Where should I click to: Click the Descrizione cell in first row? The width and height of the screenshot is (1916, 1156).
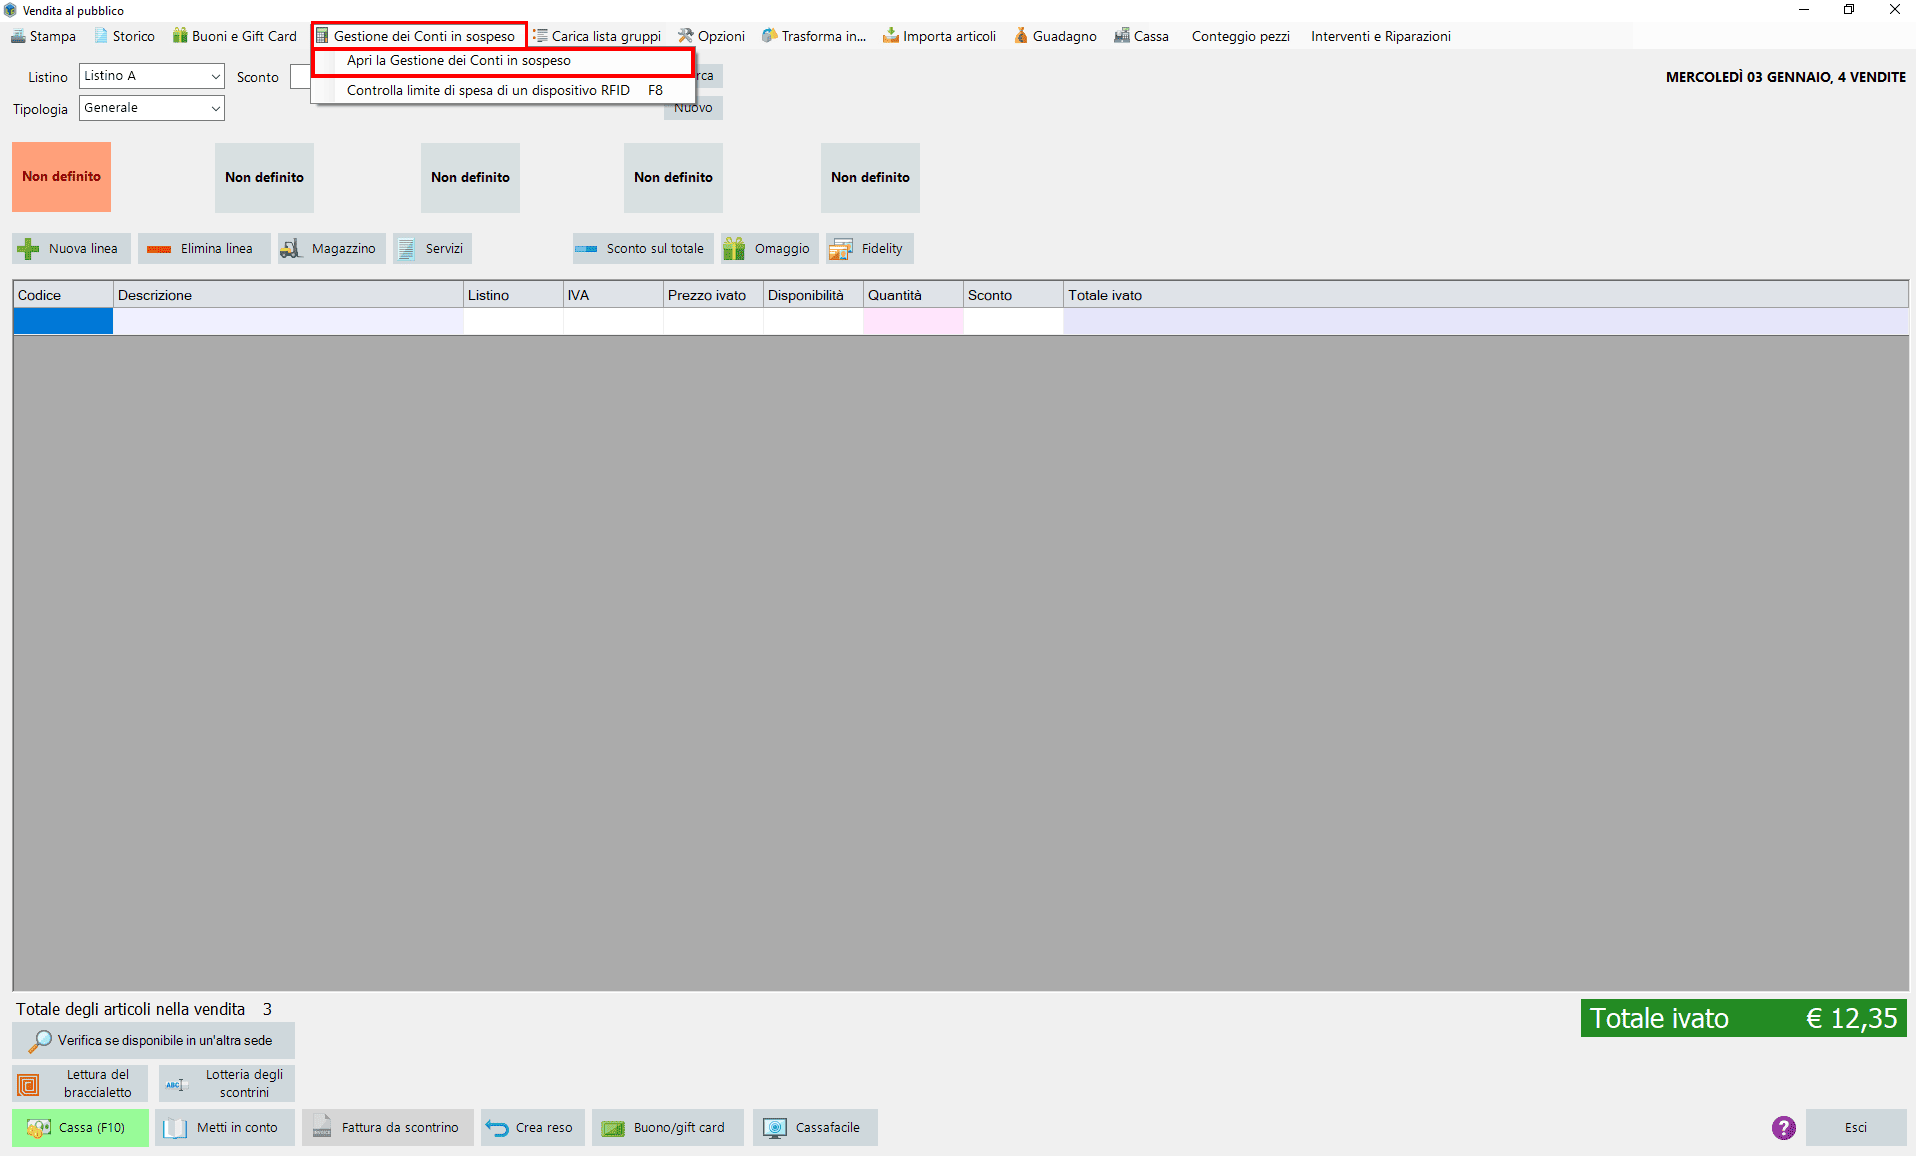[288, 321]
